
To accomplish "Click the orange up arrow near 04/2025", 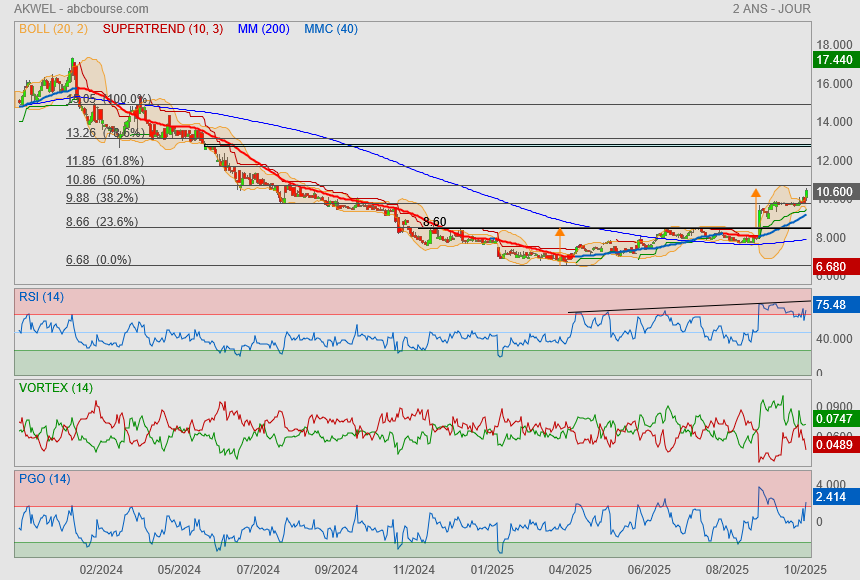I will [x=559, y=232].
